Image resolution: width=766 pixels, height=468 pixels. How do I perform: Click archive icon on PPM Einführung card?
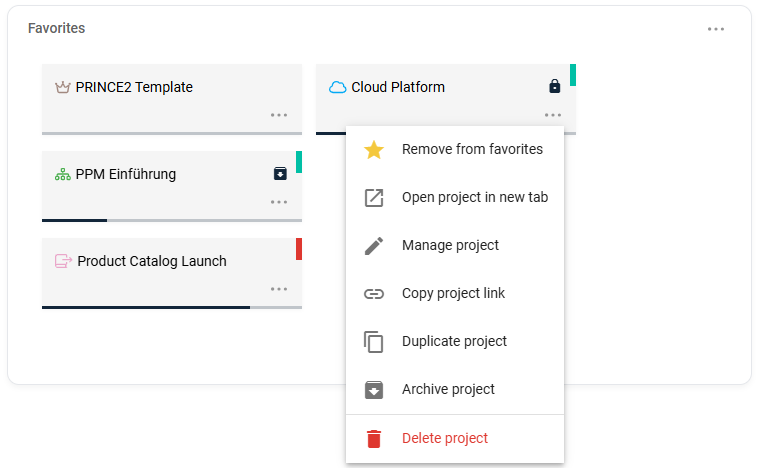pos(280,174)
